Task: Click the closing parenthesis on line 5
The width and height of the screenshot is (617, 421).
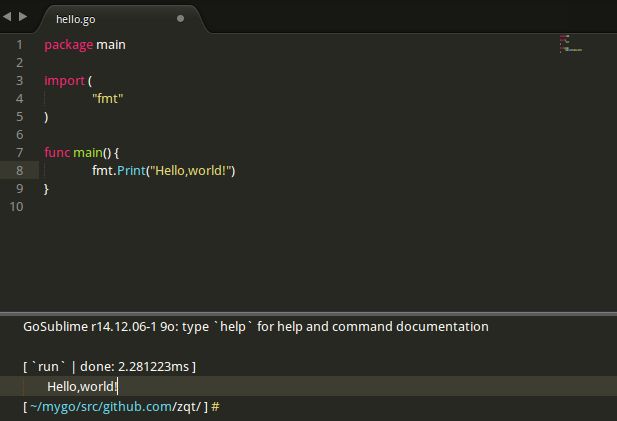Action: click(46, 117)
